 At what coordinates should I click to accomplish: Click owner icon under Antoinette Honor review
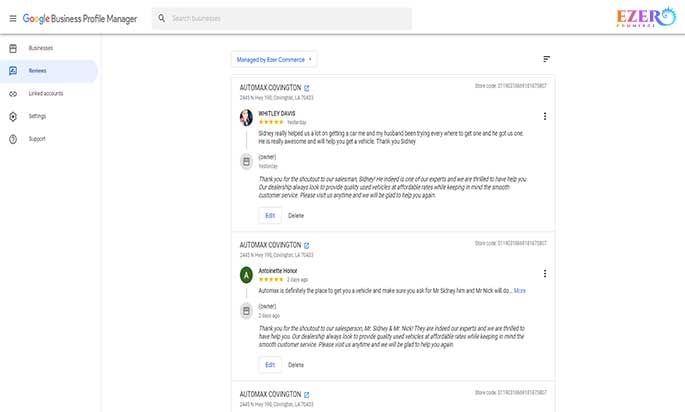pyautogui.click(x=246, y=311)
